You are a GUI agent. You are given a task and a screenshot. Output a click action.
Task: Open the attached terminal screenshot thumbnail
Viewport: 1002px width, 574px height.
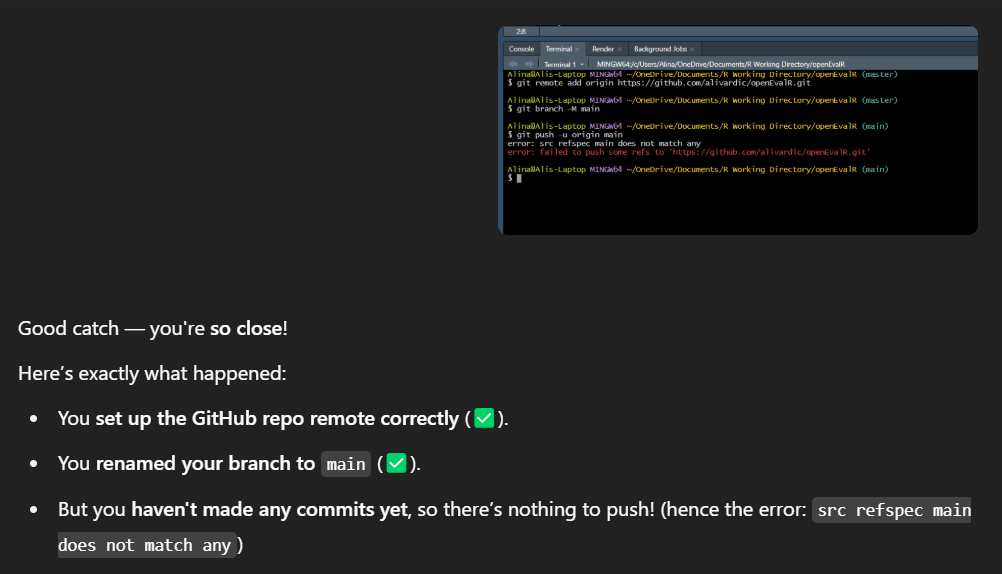737,130
